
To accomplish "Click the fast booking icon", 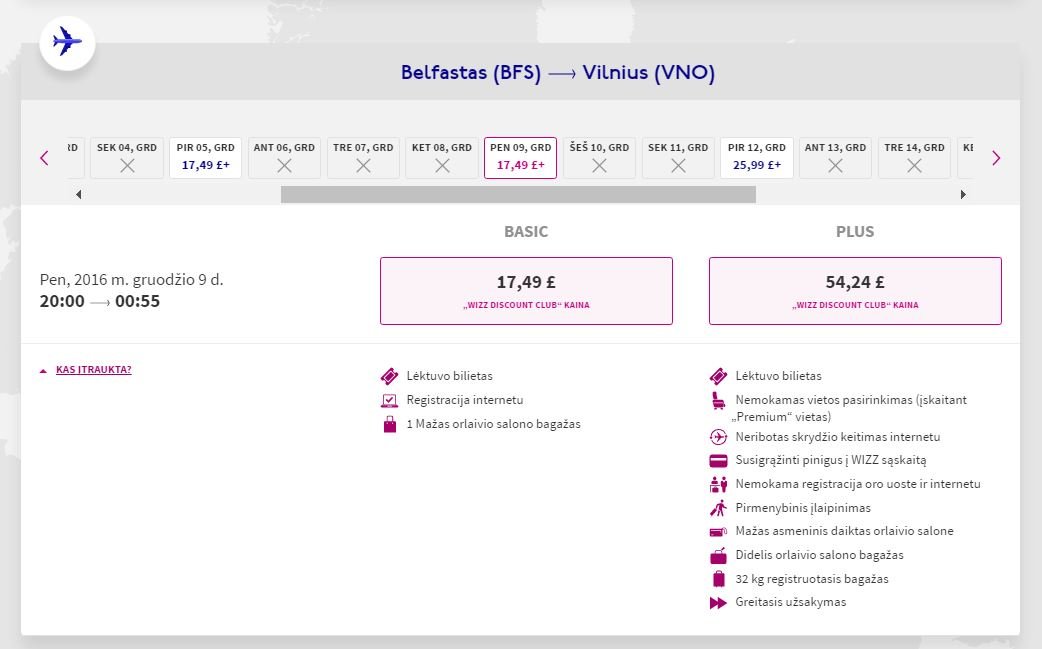I will click(718, 603).
